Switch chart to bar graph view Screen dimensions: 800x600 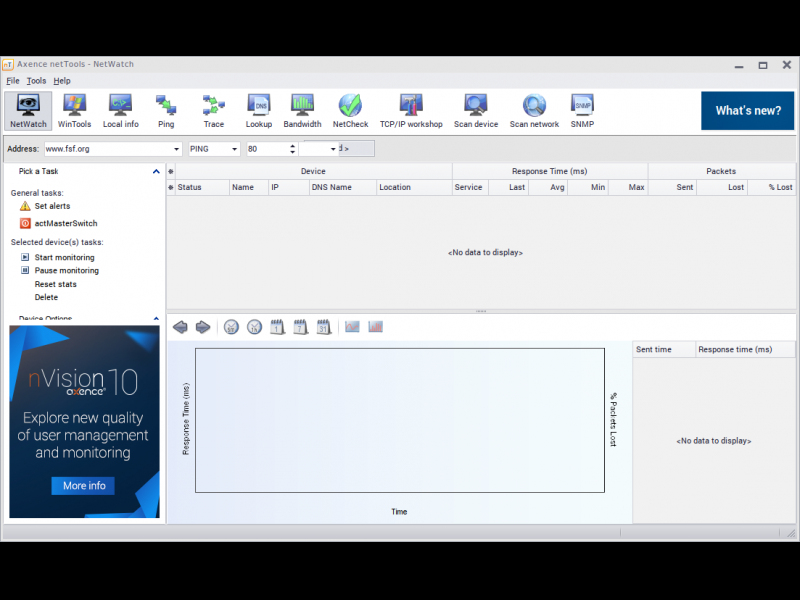(x=376, y=327)
